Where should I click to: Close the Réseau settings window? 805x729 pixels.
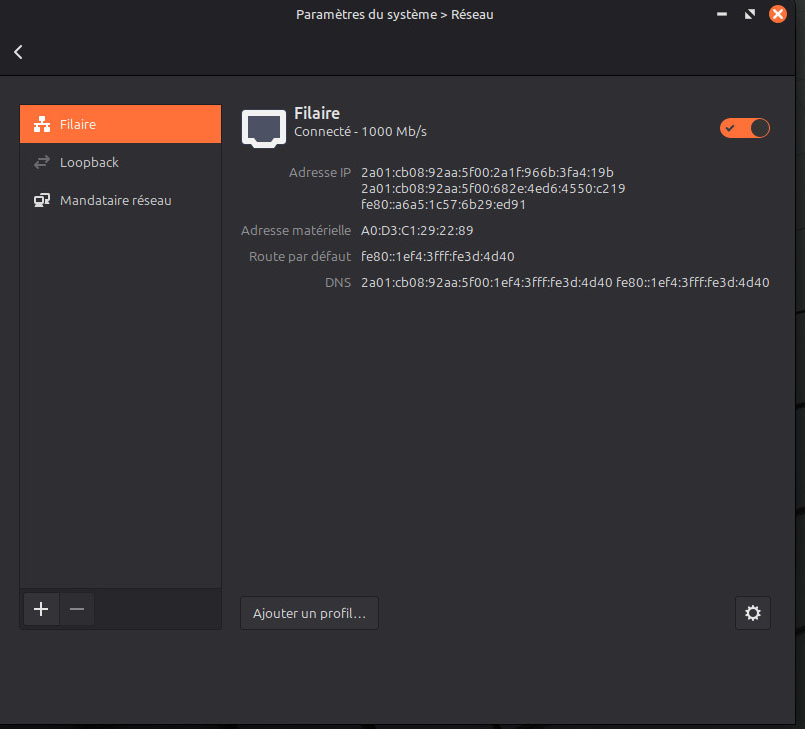(777, 14)
